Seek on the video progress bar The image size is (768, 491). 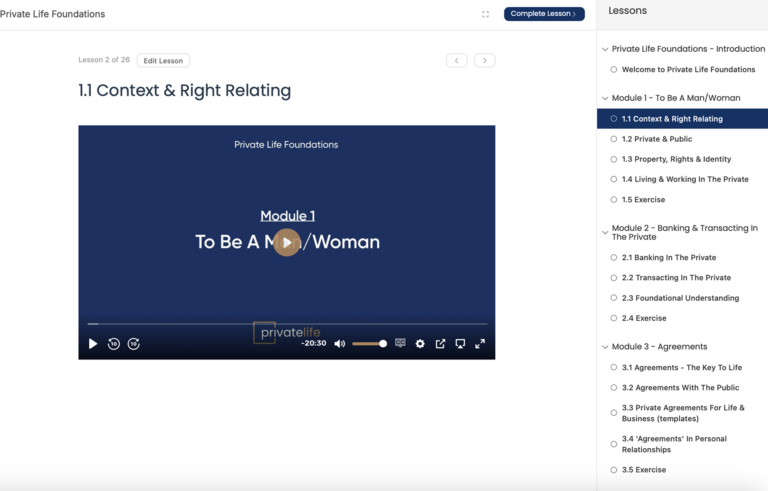point(287,324)
